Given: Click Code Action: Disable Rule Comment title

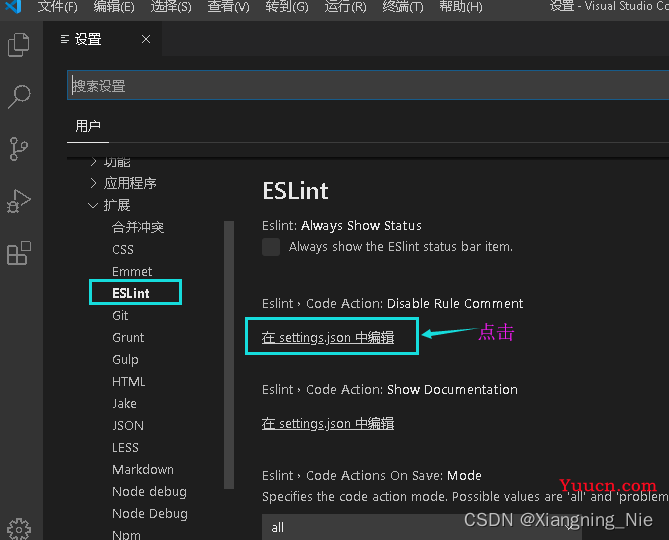Looking at the screenshot, I should pyautogui.click(x=393, y=303).
